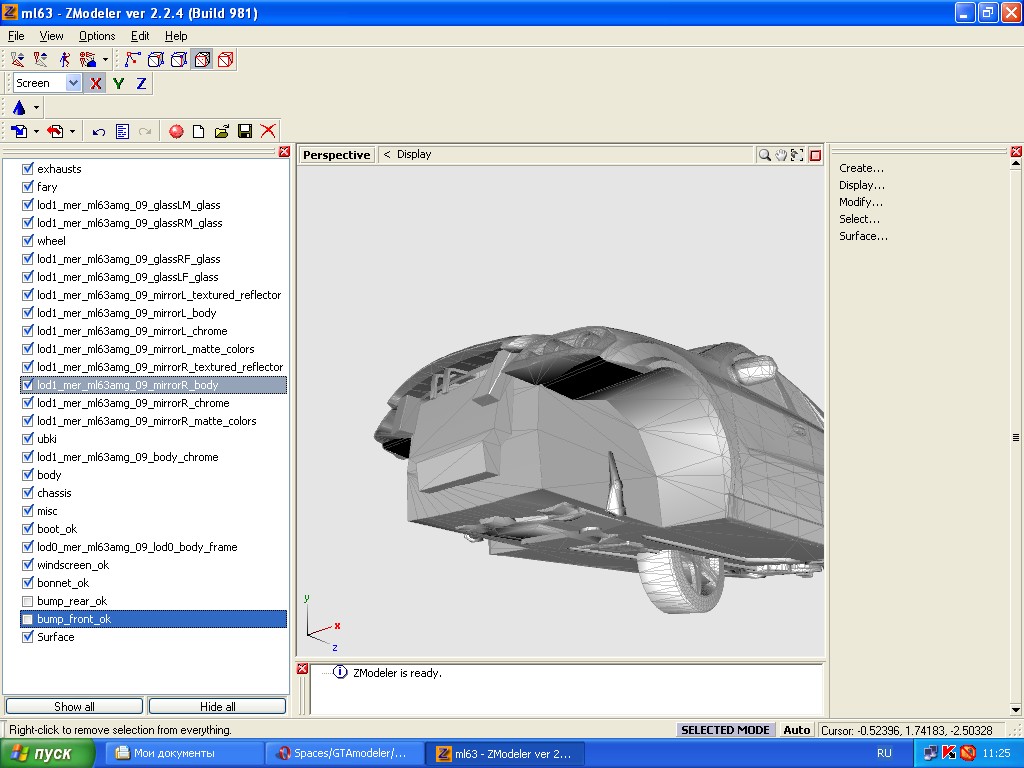The width and height of the screenshot is (1024, 768).
Task: Click the open file folder icon
Action: (x=222, y=131)
